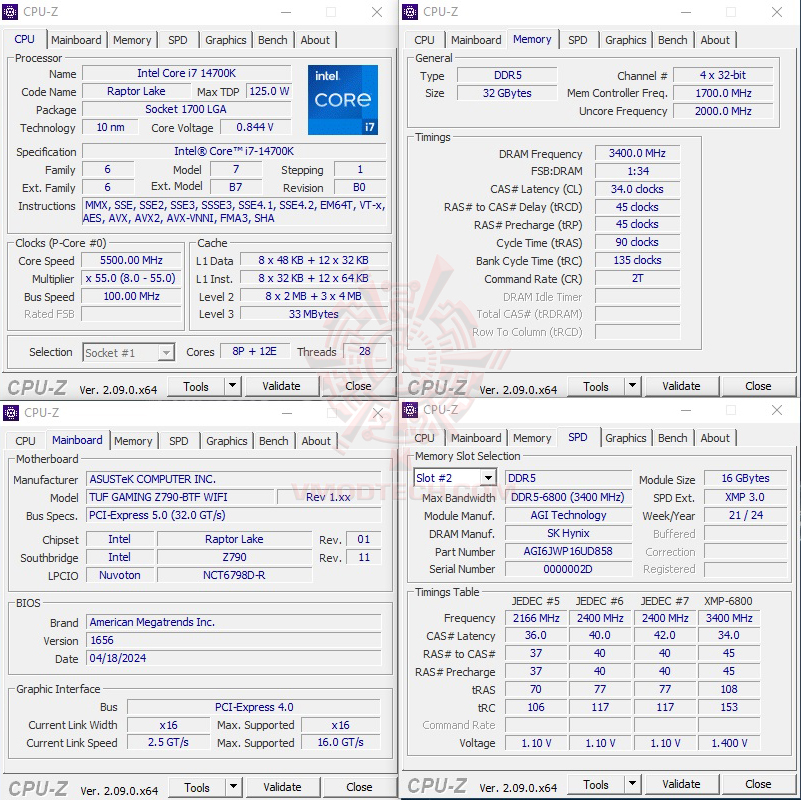Select Mainboard tab in bottom-right SPD window
This screenshot has width=801, height=800.
tap(476, 438)
